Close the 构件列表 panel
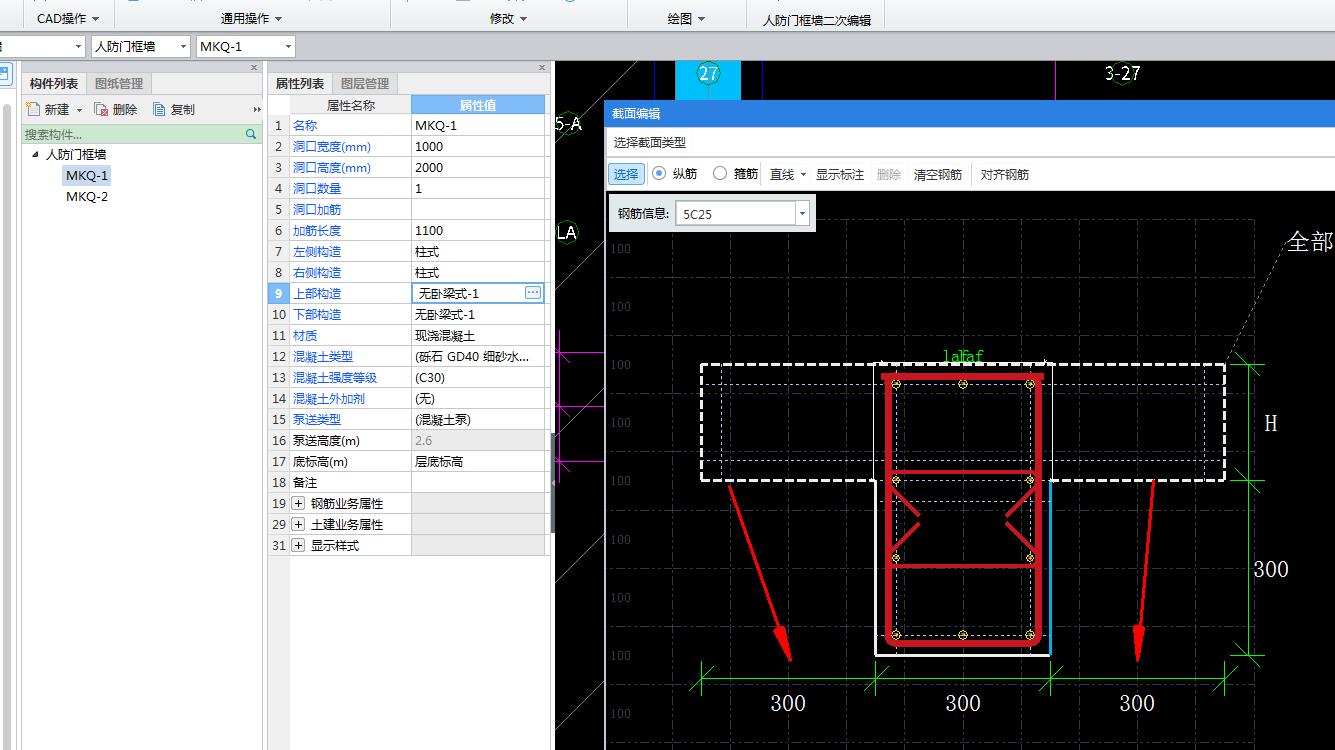The height and width of the screenshot is (750, 1335). pyautogui.click(x=254, y=68)
